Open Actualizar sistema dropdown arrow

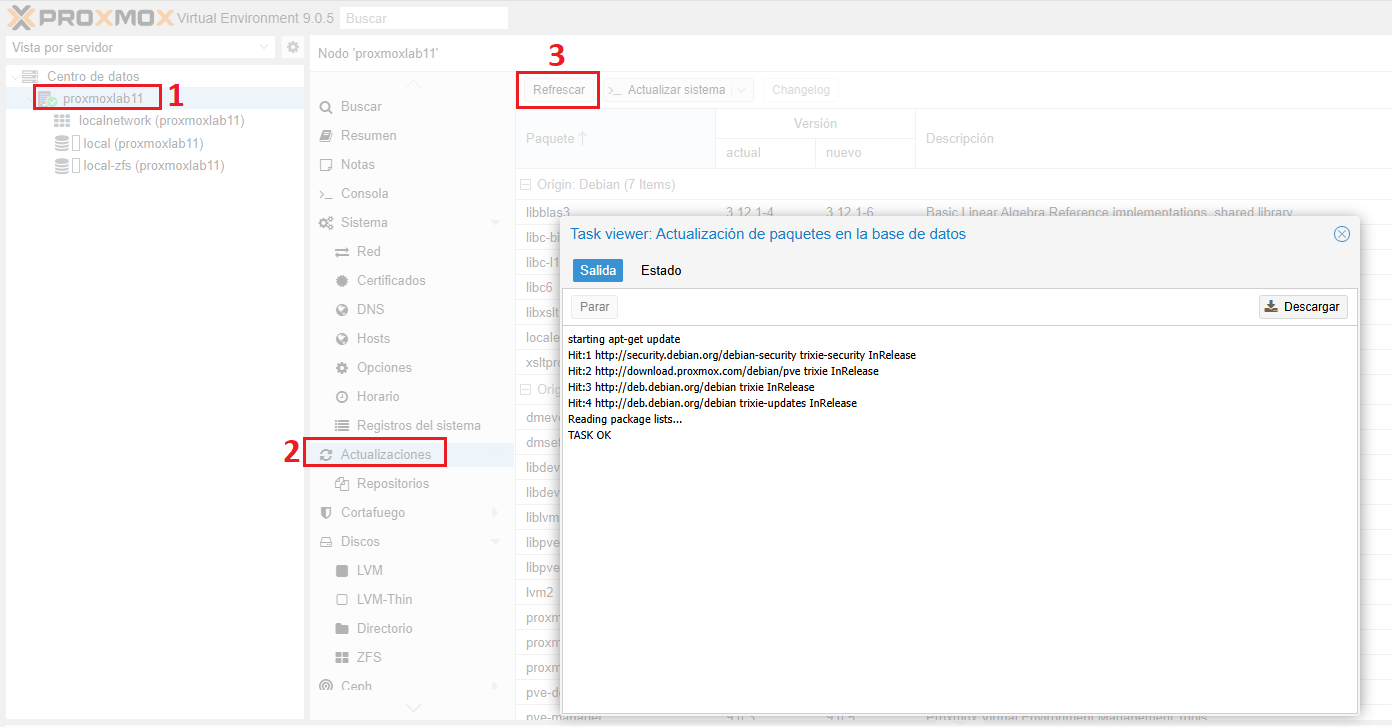(x=742, y=90)
